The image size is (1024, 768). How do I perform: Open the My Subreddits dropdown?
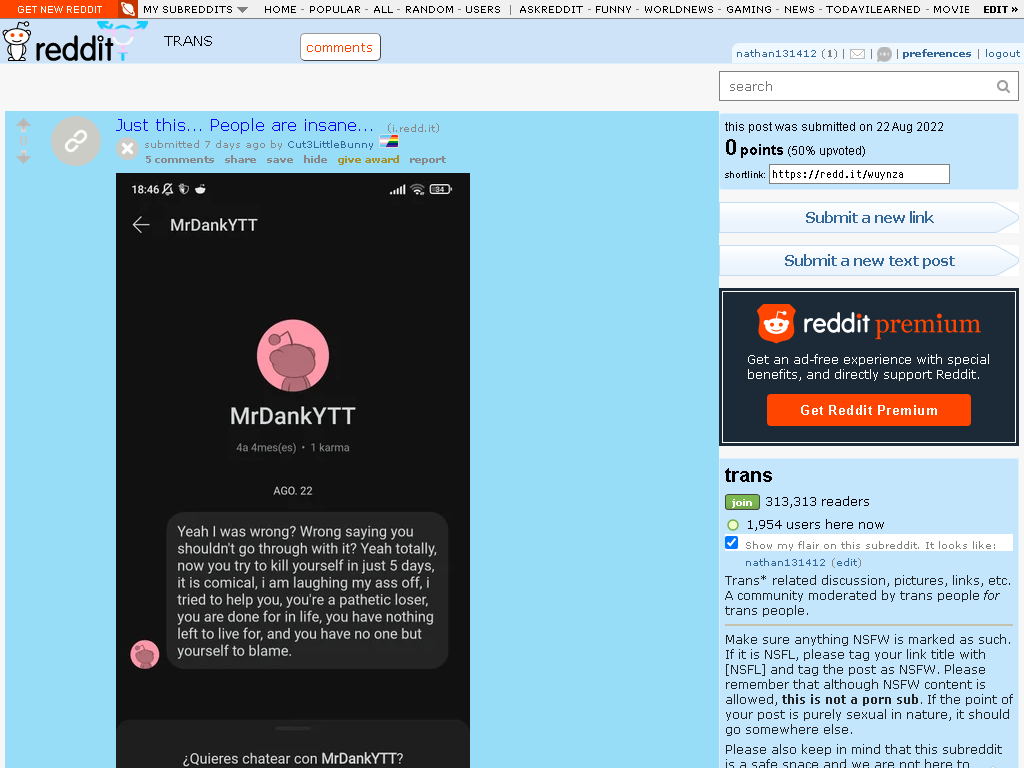(x=195, y=10)
